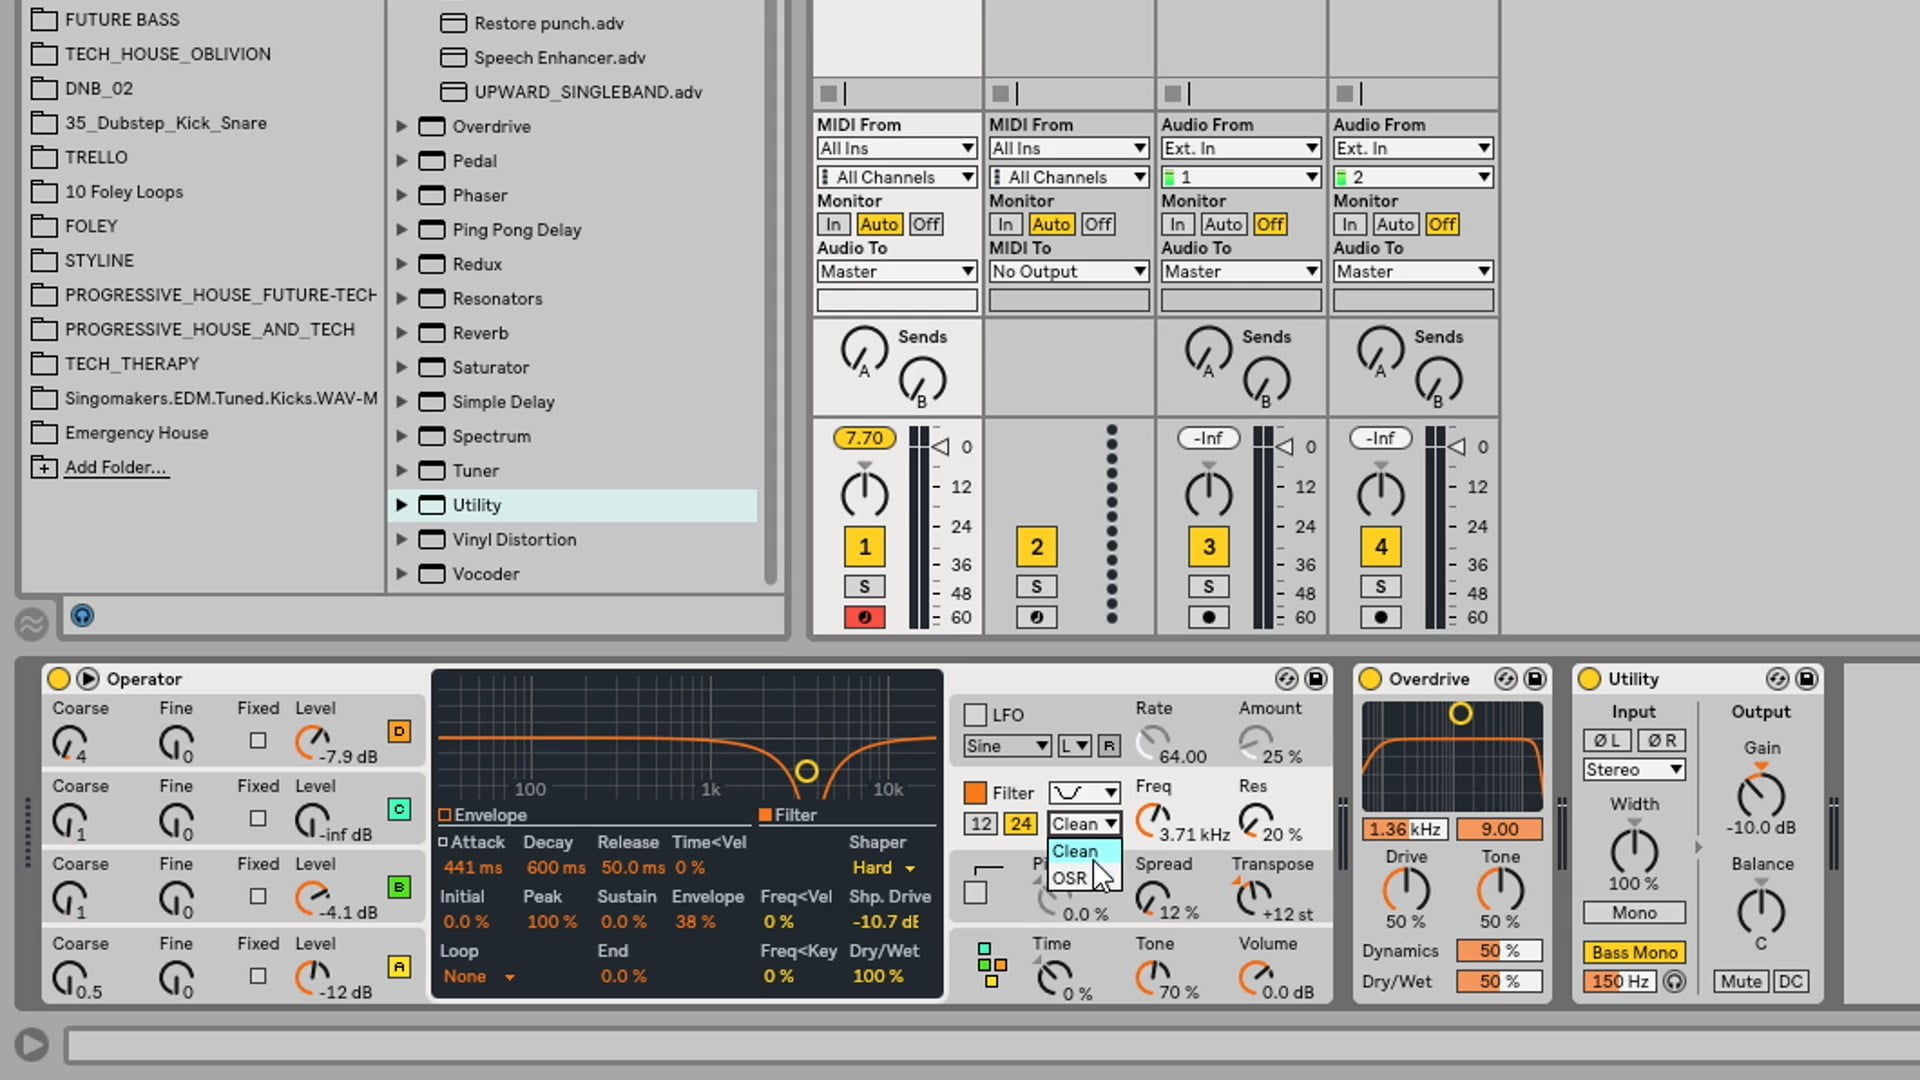Click the Overdrive Drive knob
Screen dimensions: 1920x1080
pyautogui.click(x=1405, y=889)
